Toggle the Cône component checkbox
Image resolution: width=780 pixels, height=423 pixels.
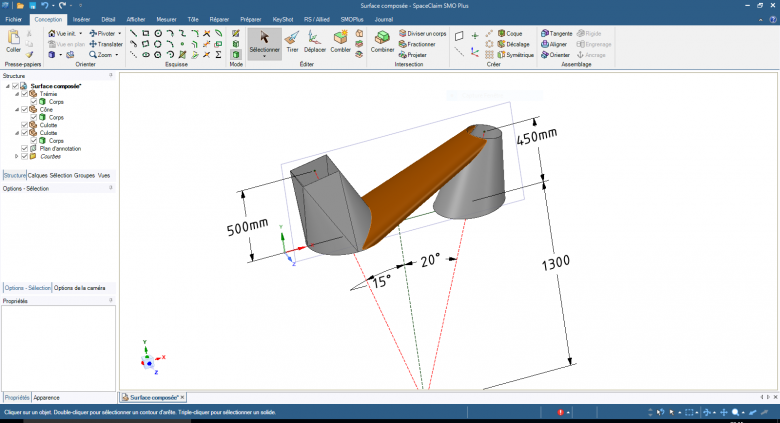click(24, 109)
